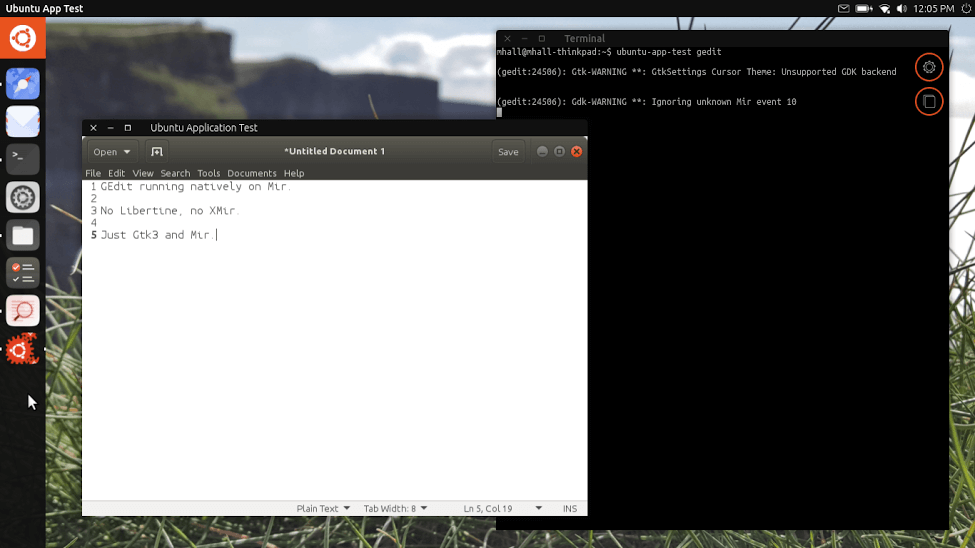The width and height of the screenshot is (975, 548).
Task: Open the Ubuntu home launcher button
Action: click(x=22, y=38)
